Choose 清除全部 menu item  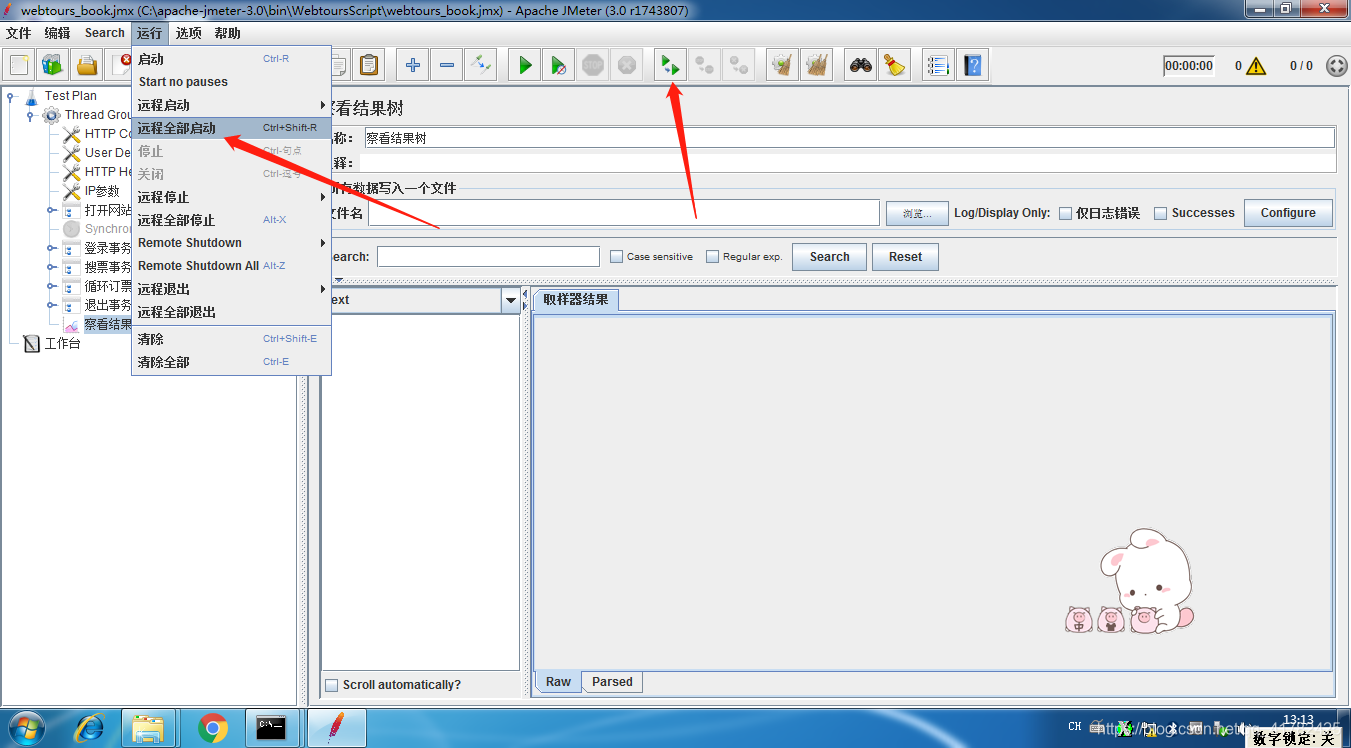(x=231, y=362)
